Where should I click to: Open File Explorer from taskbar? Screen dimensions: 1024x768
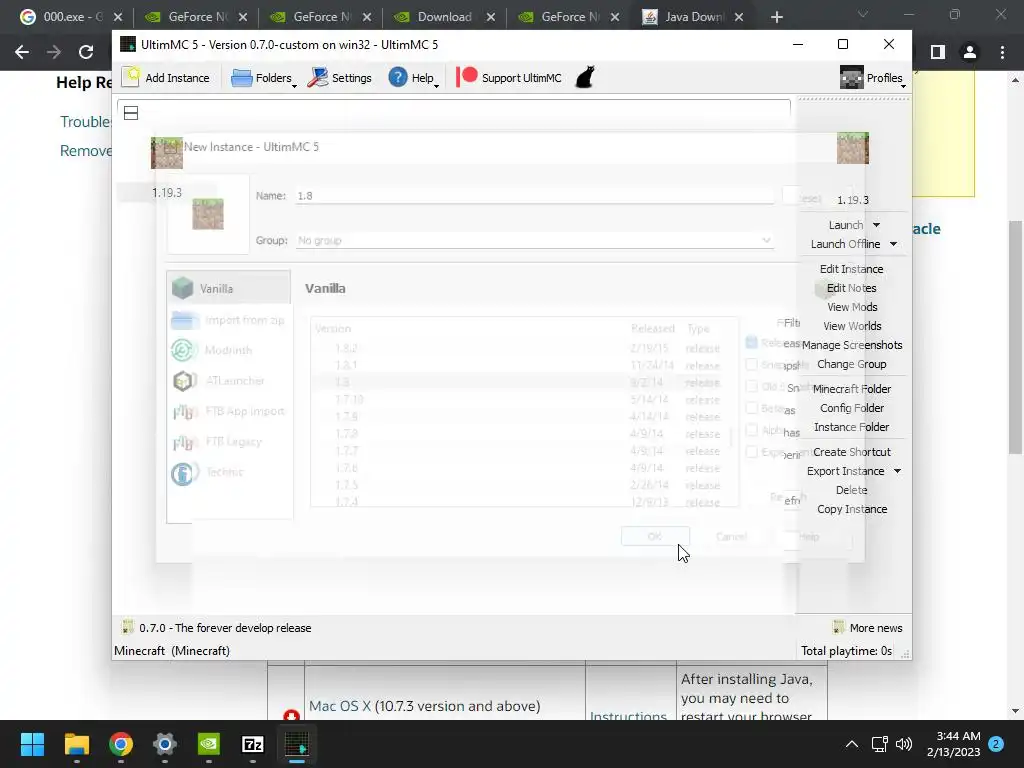76,744
